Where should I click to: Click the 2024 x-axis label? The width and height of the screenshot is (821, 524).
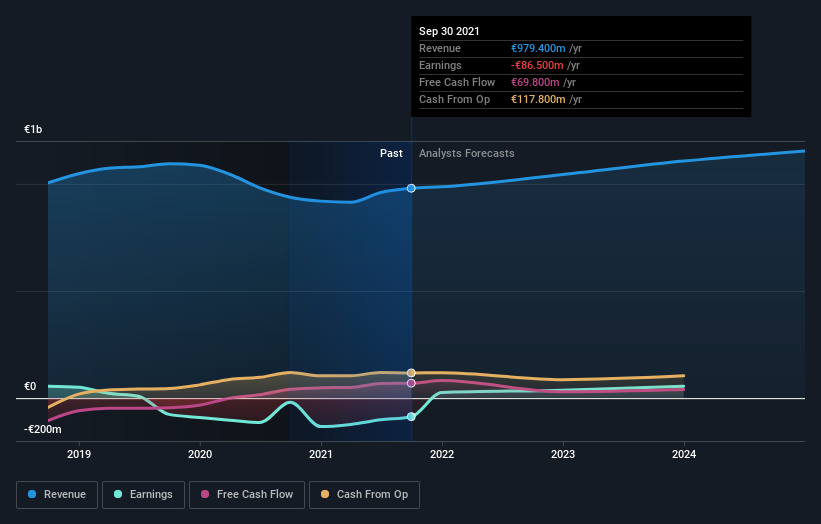point(684,454)
